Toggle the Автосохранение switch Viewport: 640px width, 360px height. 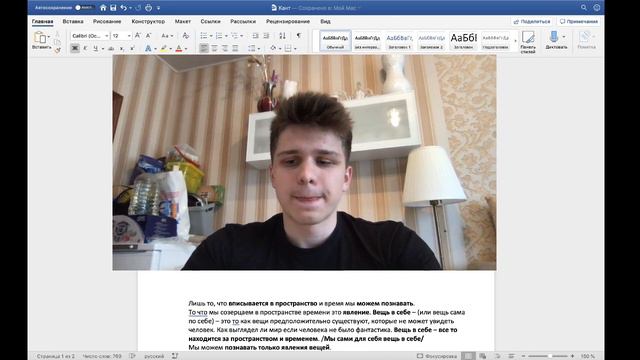click(84, 7)
